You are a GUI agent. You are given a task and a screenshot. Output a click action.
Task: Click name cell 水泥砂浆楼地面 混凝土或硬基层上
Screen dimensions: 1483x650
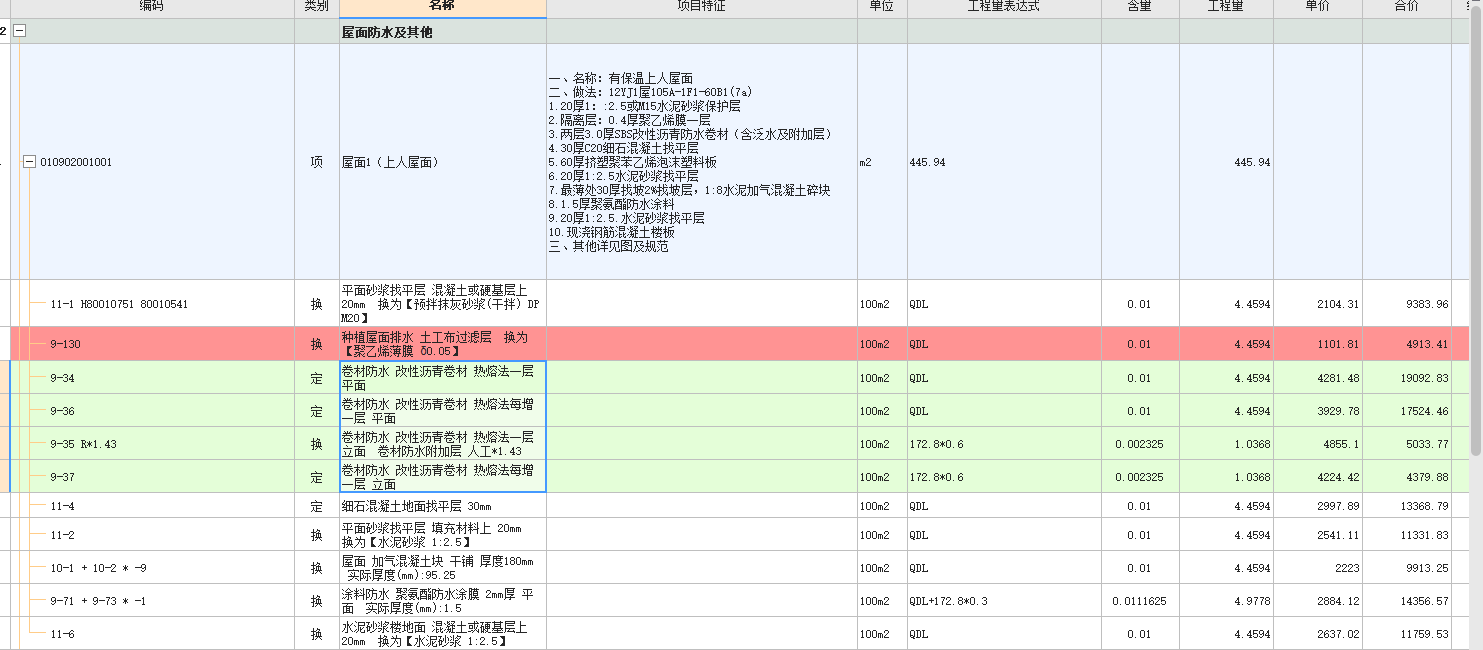(x=443, y=634)
